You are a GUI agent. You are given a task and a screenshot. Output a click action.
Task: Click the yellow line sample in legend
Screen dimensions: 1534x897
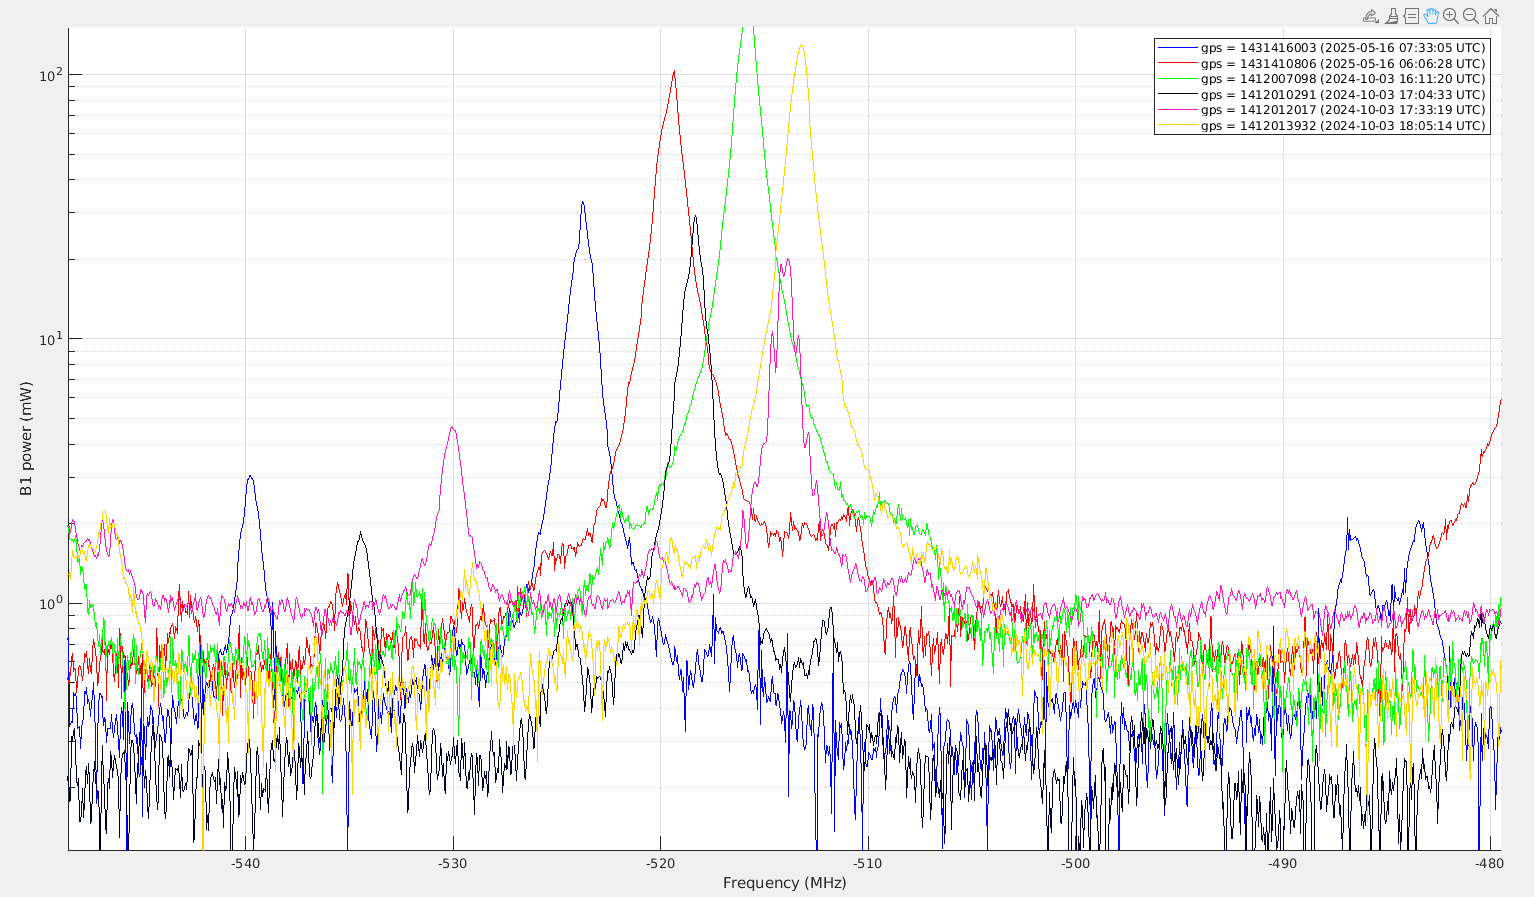[1178, 126]
